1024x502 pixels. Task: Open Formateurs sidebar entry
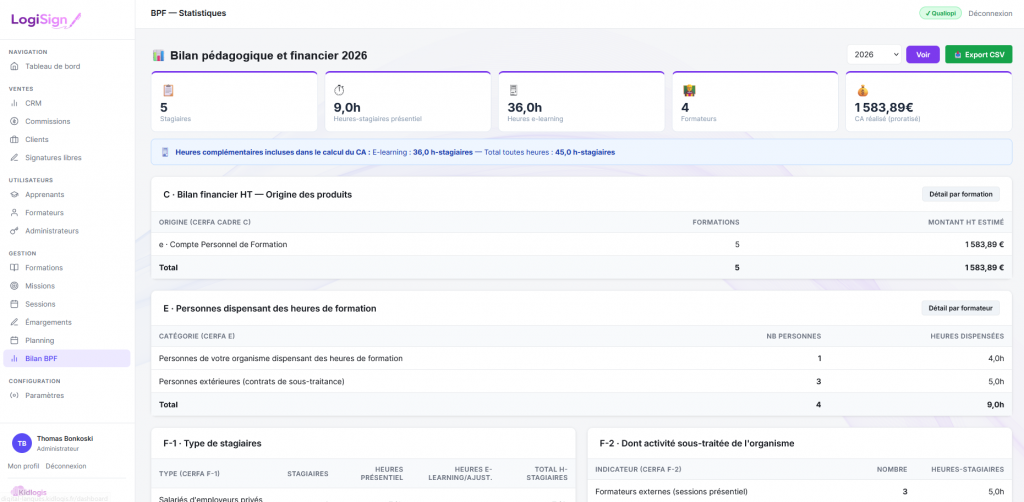click(67, 212)
